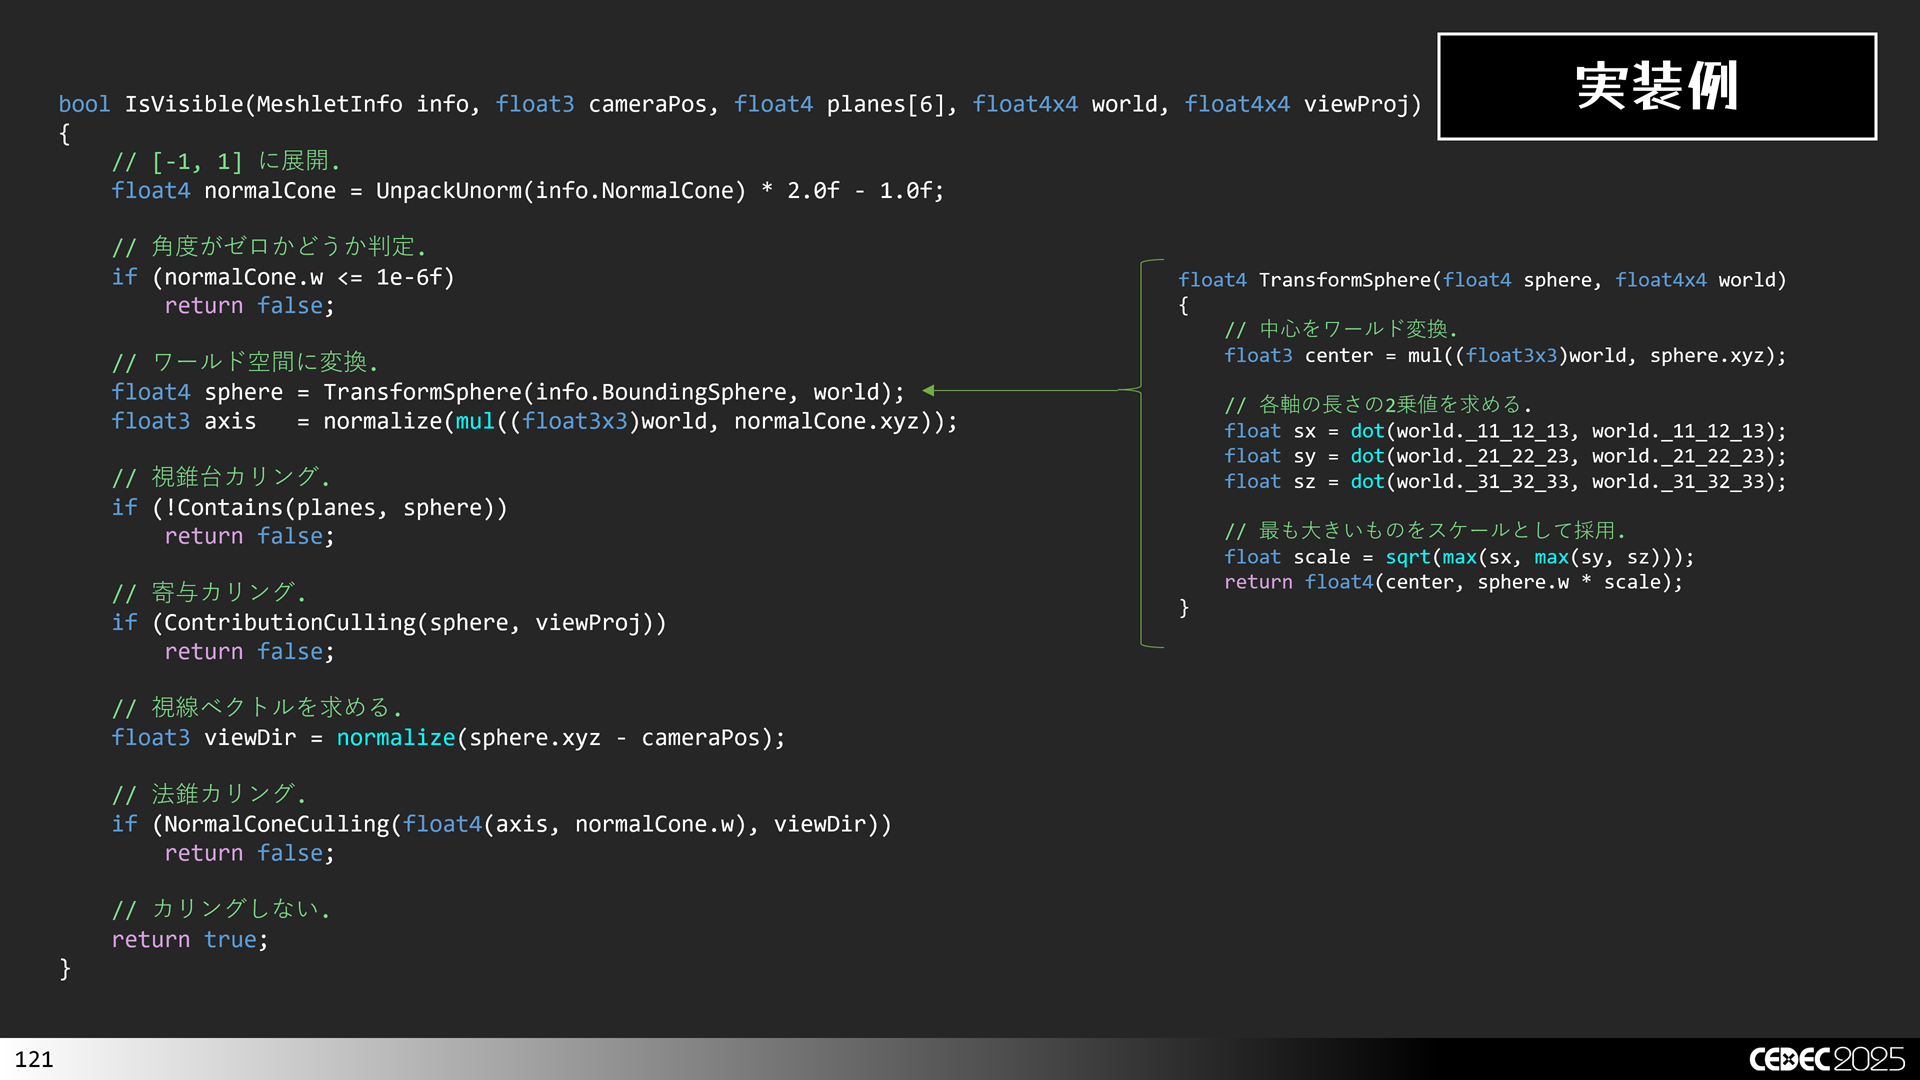Click the 'return float4(center' statement
This screenshot has height=1080, width=1920.
1452,582
